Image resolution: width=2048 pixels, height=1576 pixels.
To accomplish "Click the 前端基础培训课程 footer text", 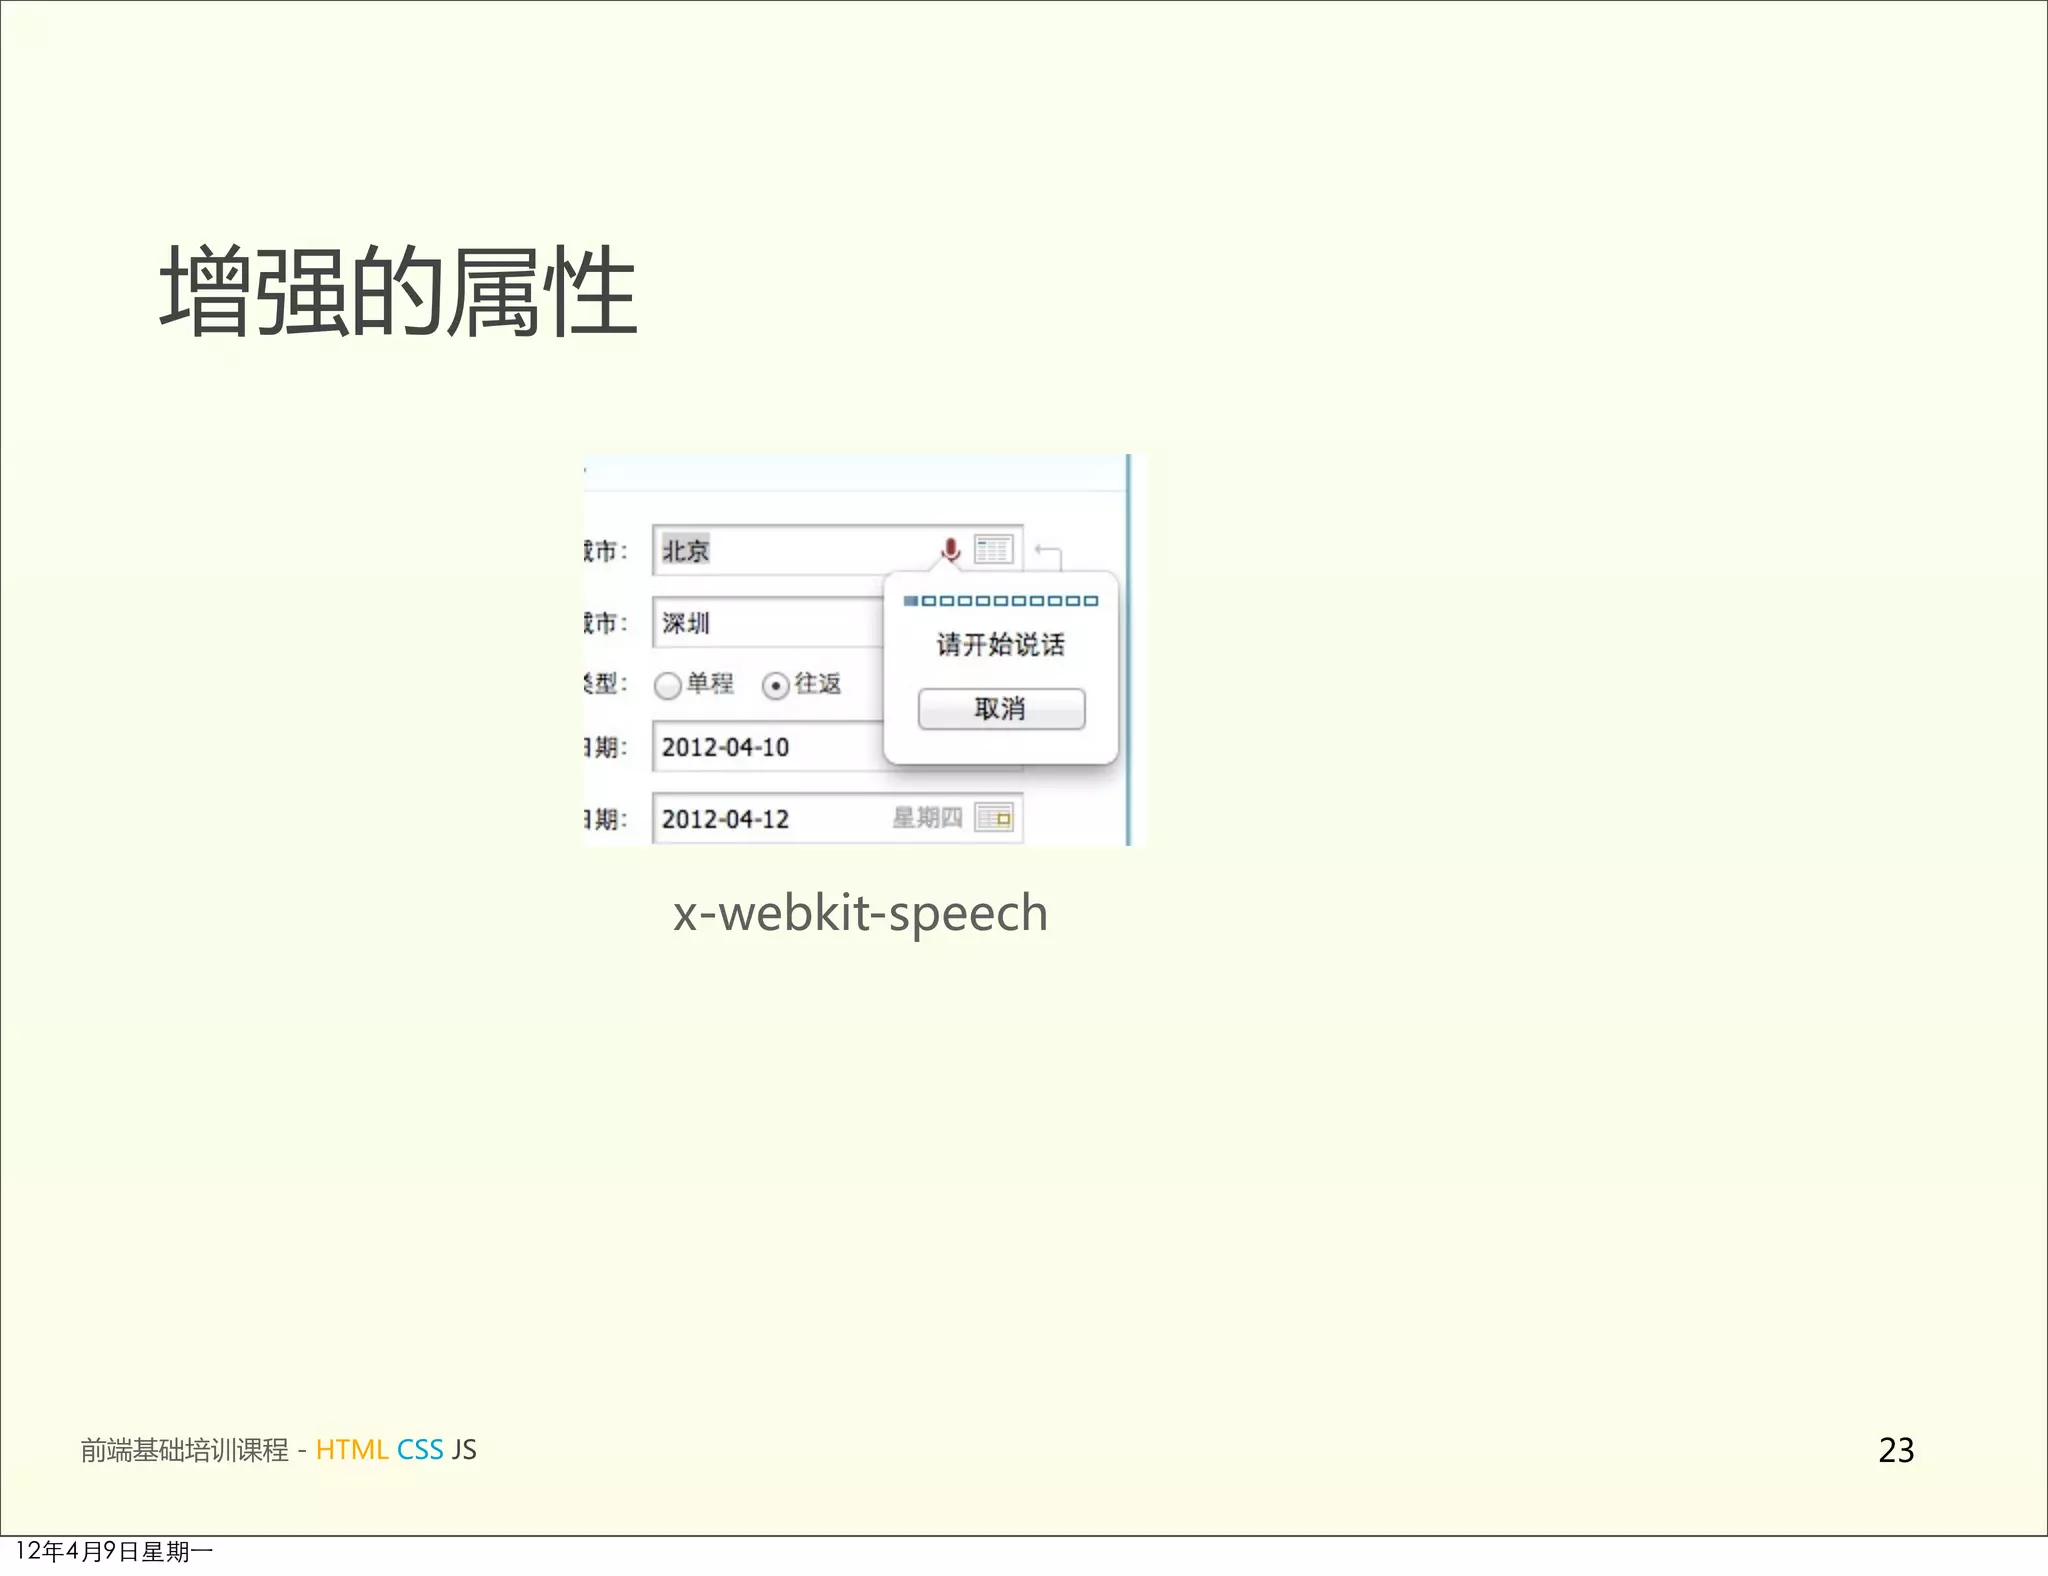I will pyautogui.click(x=184, y=1450).
